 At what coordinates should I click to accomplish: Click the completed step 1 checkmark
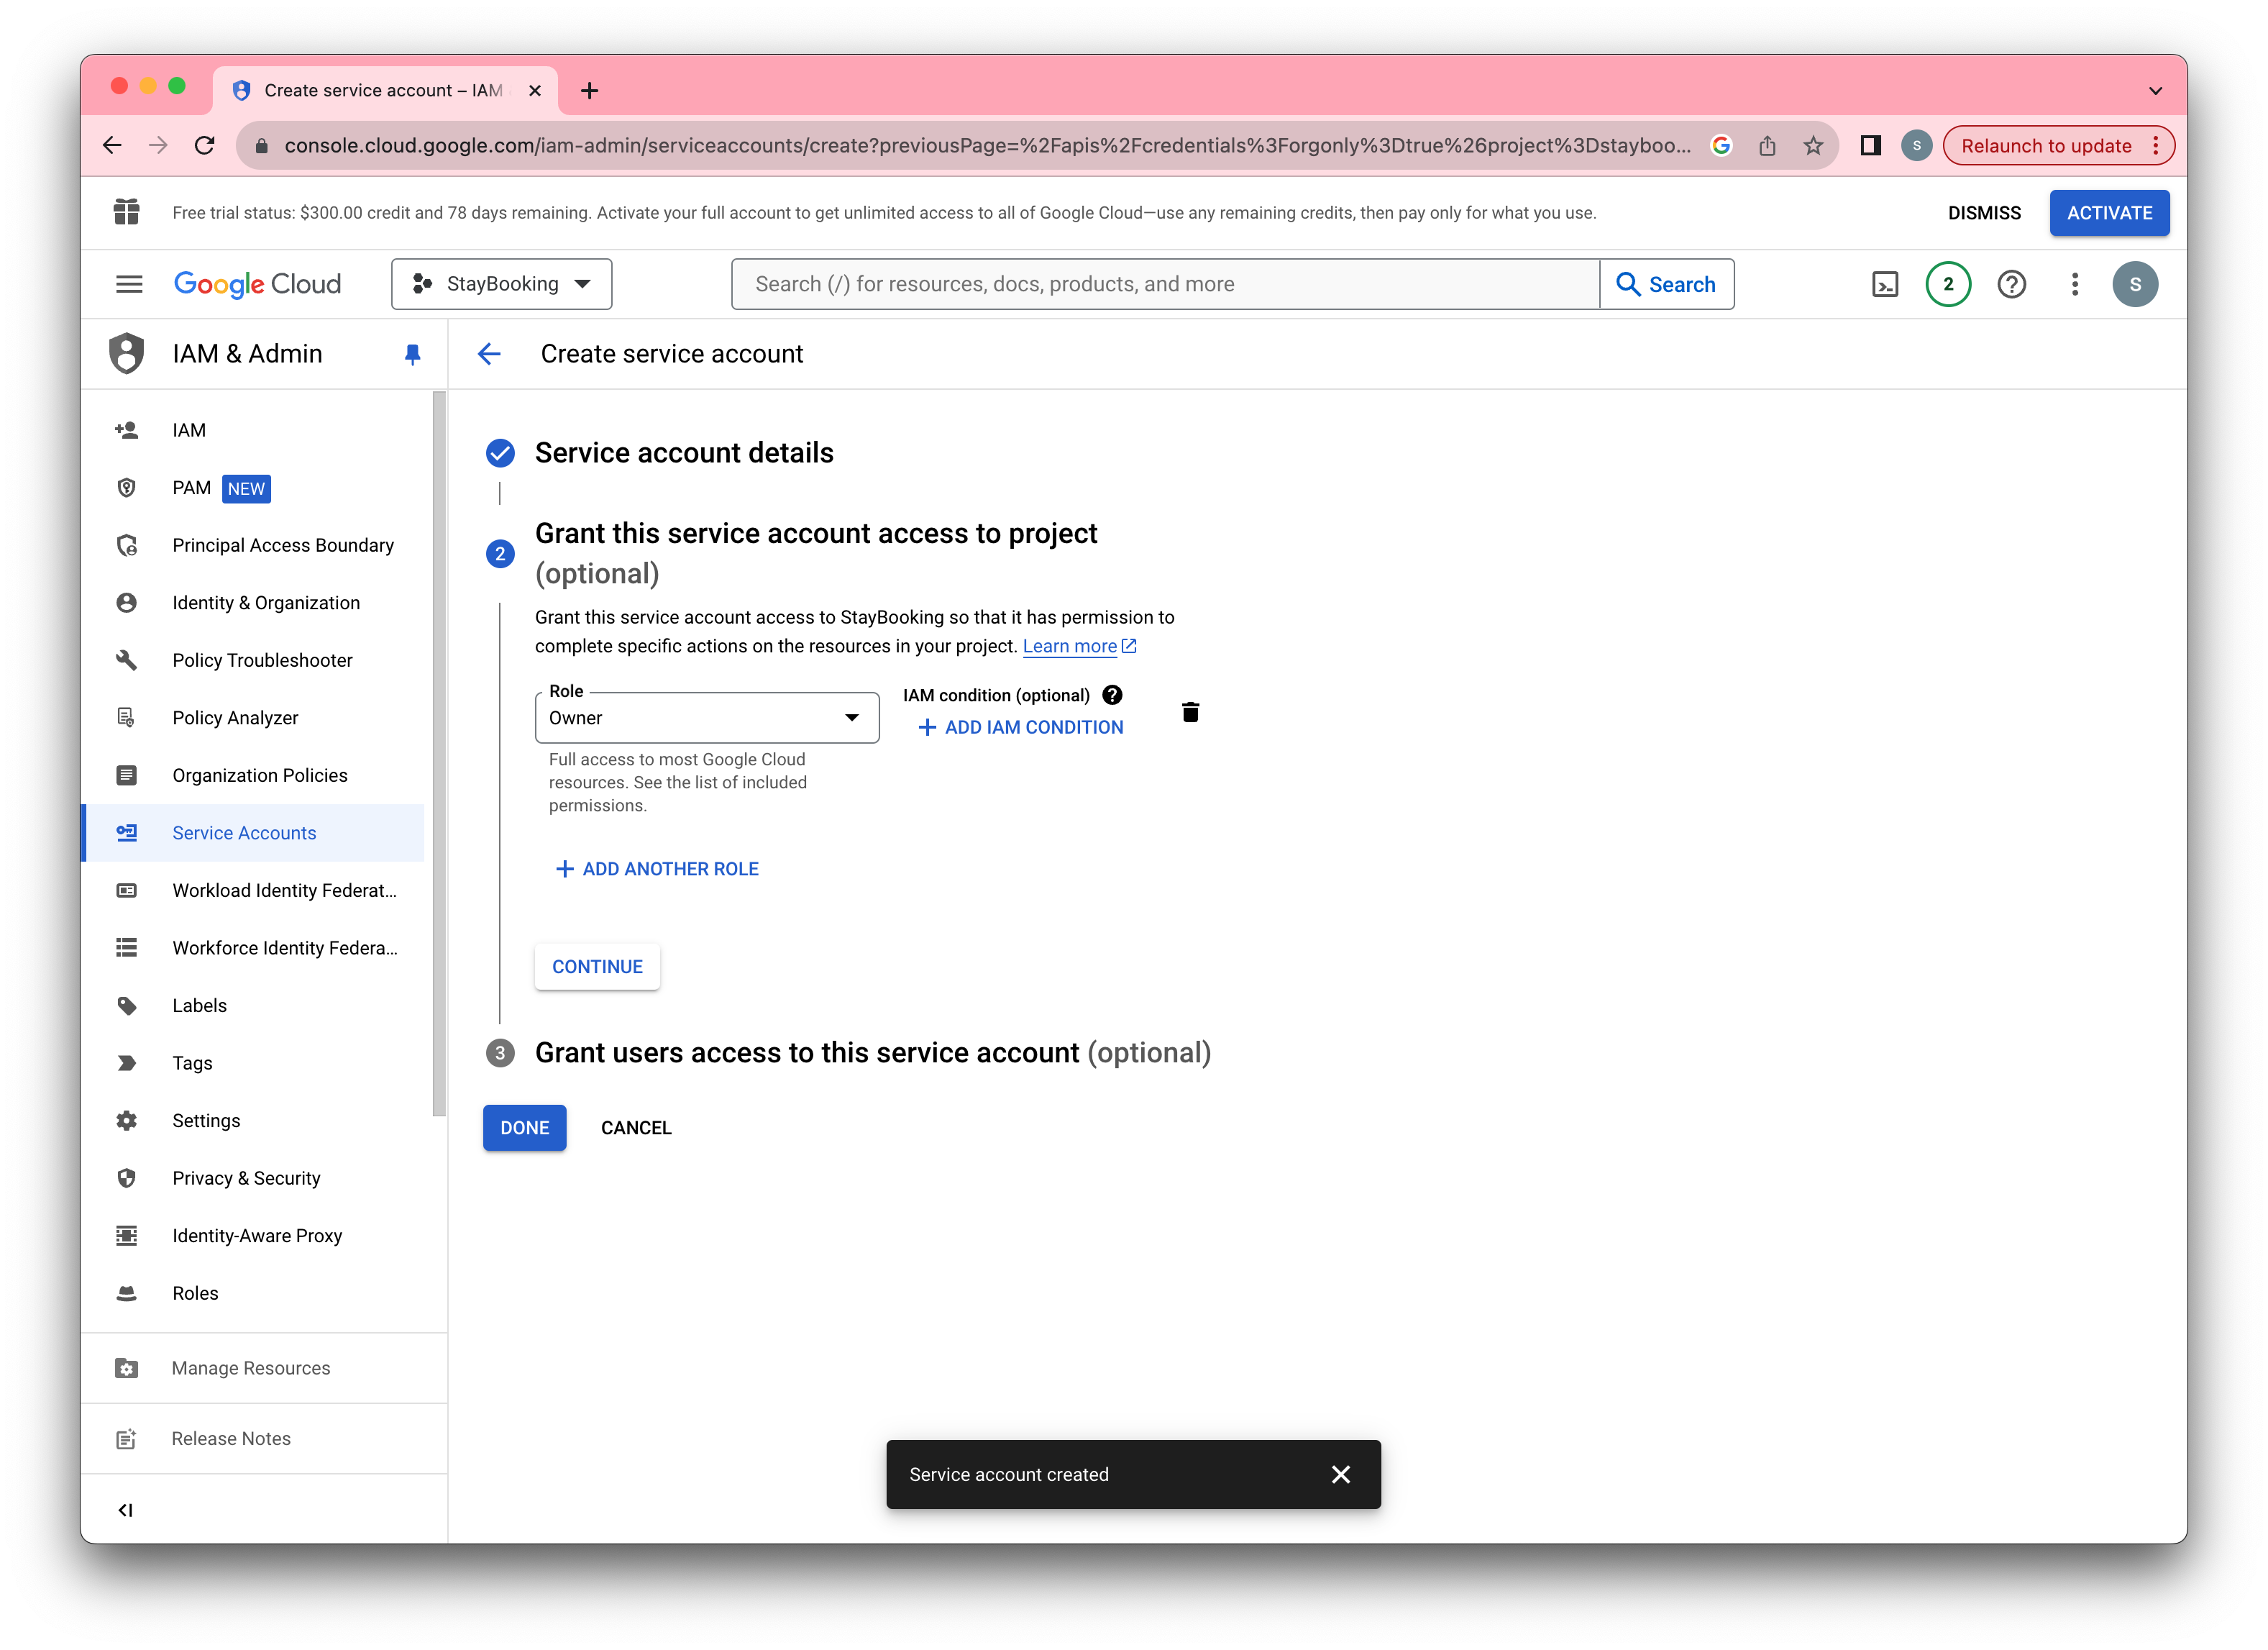[x=500, y=451]
